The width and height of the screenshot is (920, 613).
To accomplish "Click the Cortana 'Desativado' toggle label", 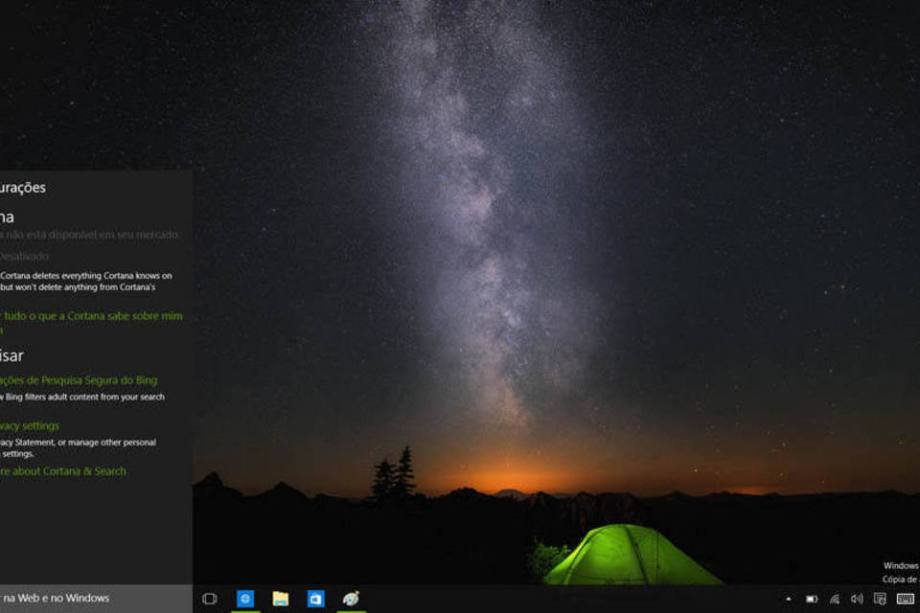I will click(24, 256).
